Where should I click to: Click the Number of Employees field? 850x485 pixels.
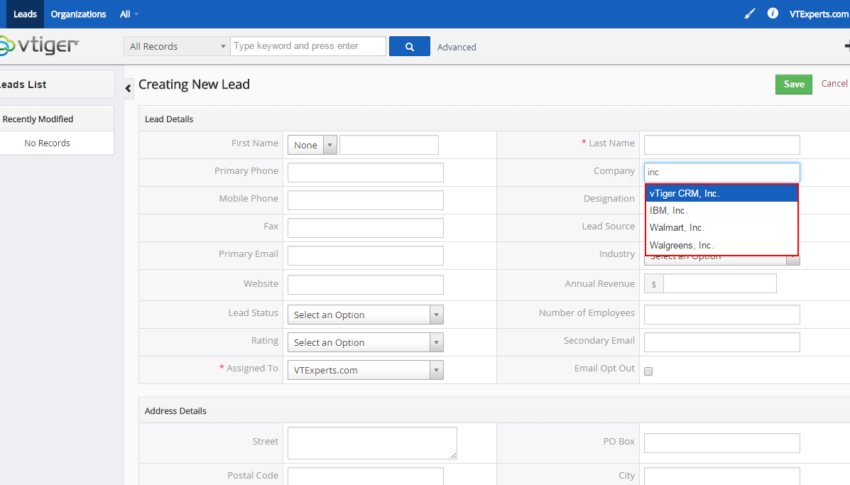click(722, 315)
